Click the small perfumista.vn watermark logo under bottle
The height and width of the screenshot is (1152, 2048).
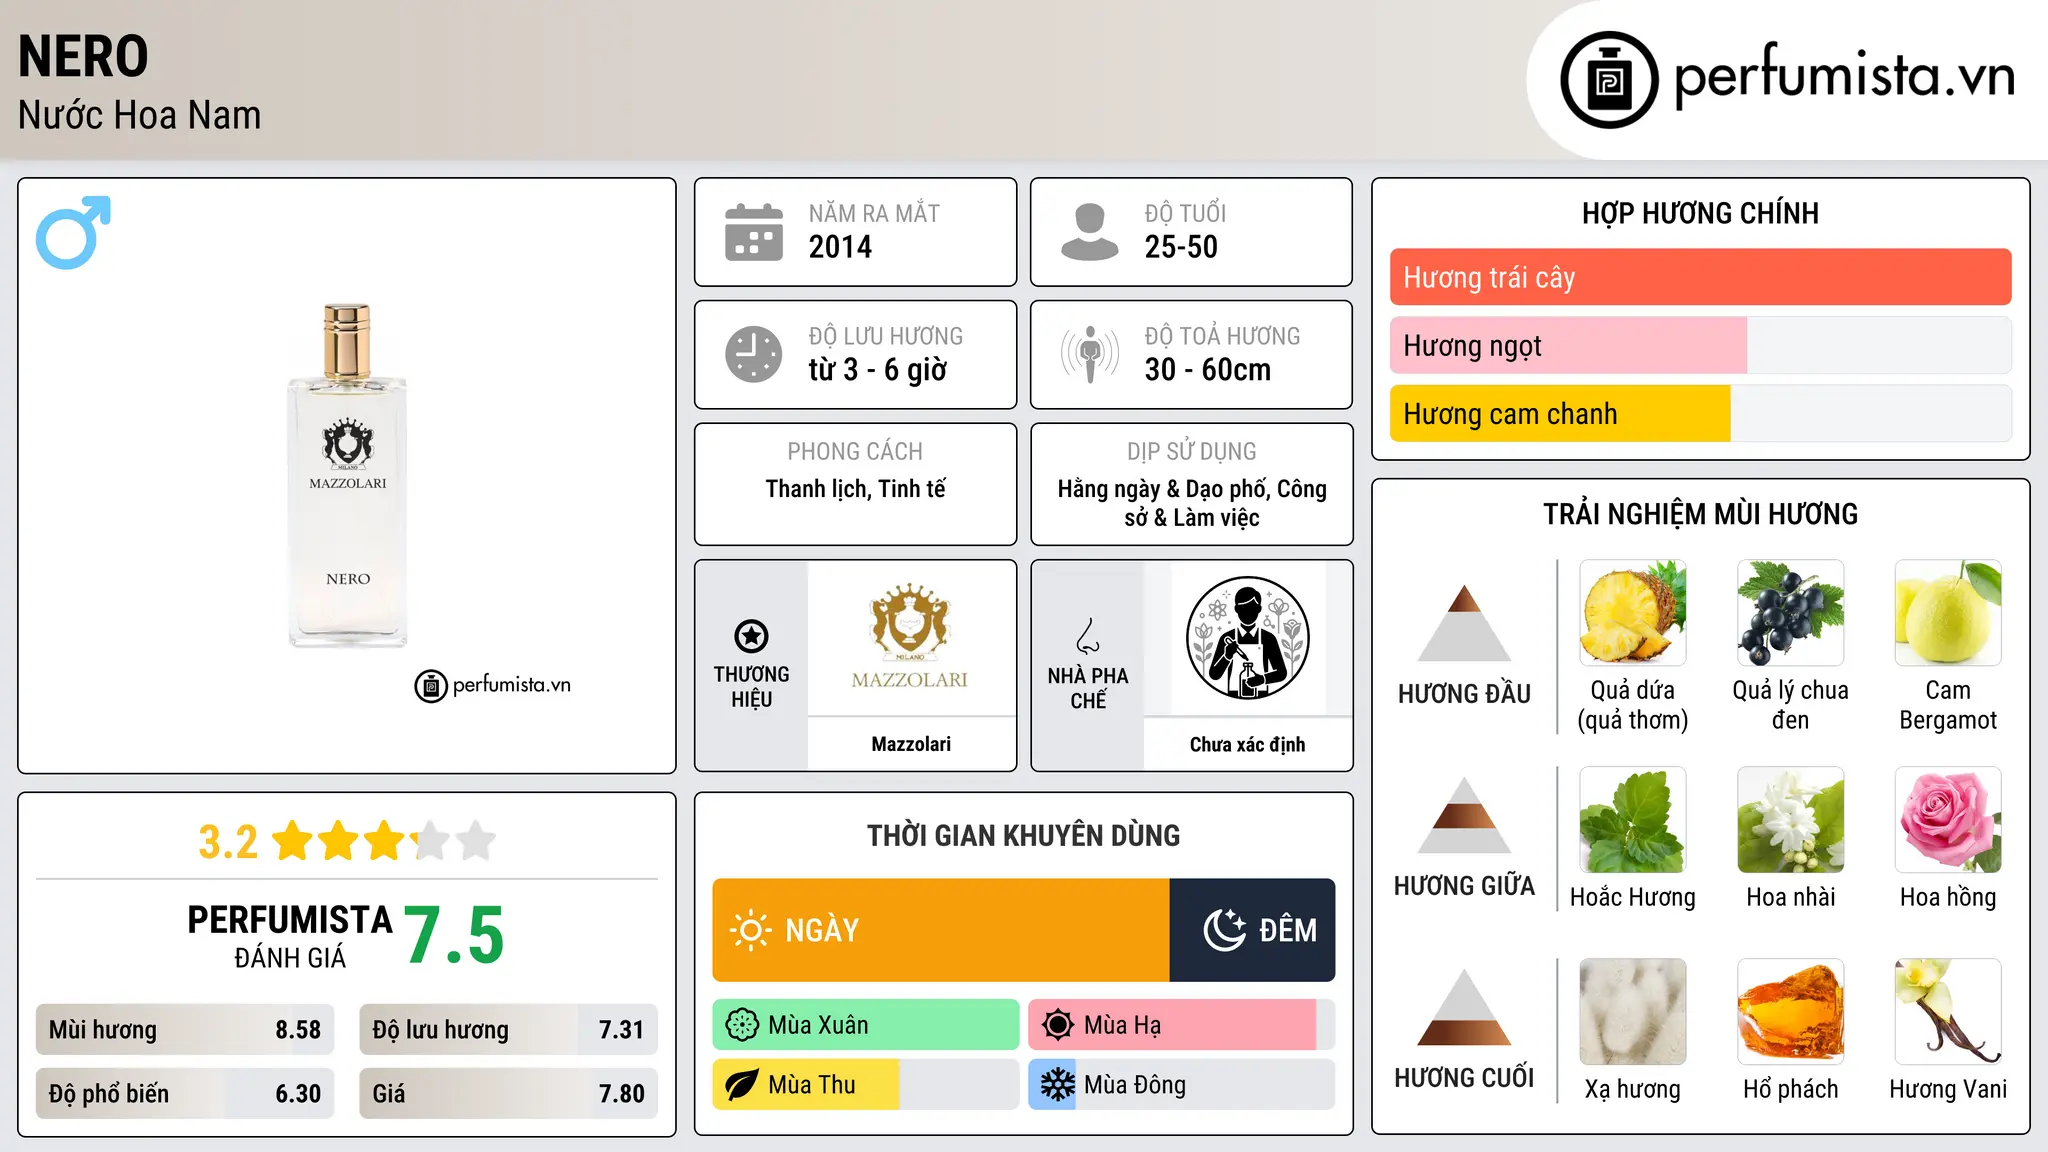[x=493, y=685]
